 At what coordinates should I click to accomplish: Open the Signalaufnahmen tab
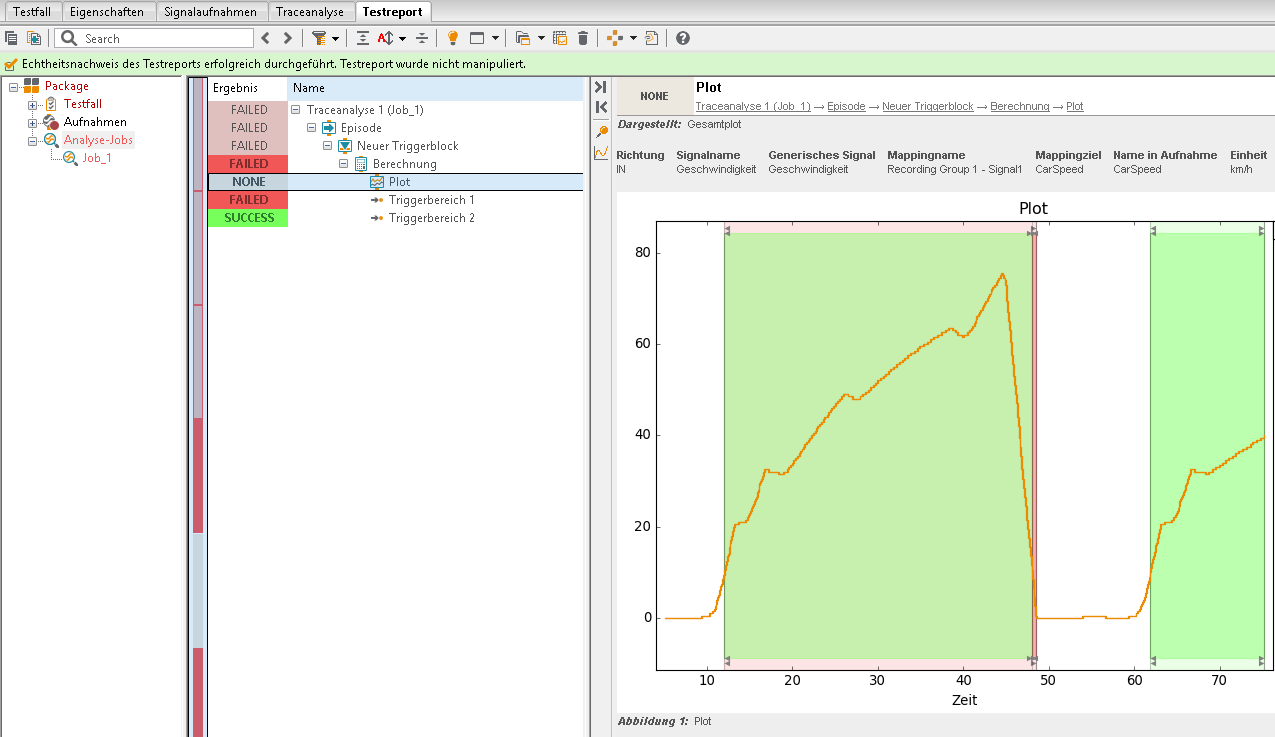tap(212, 12)
